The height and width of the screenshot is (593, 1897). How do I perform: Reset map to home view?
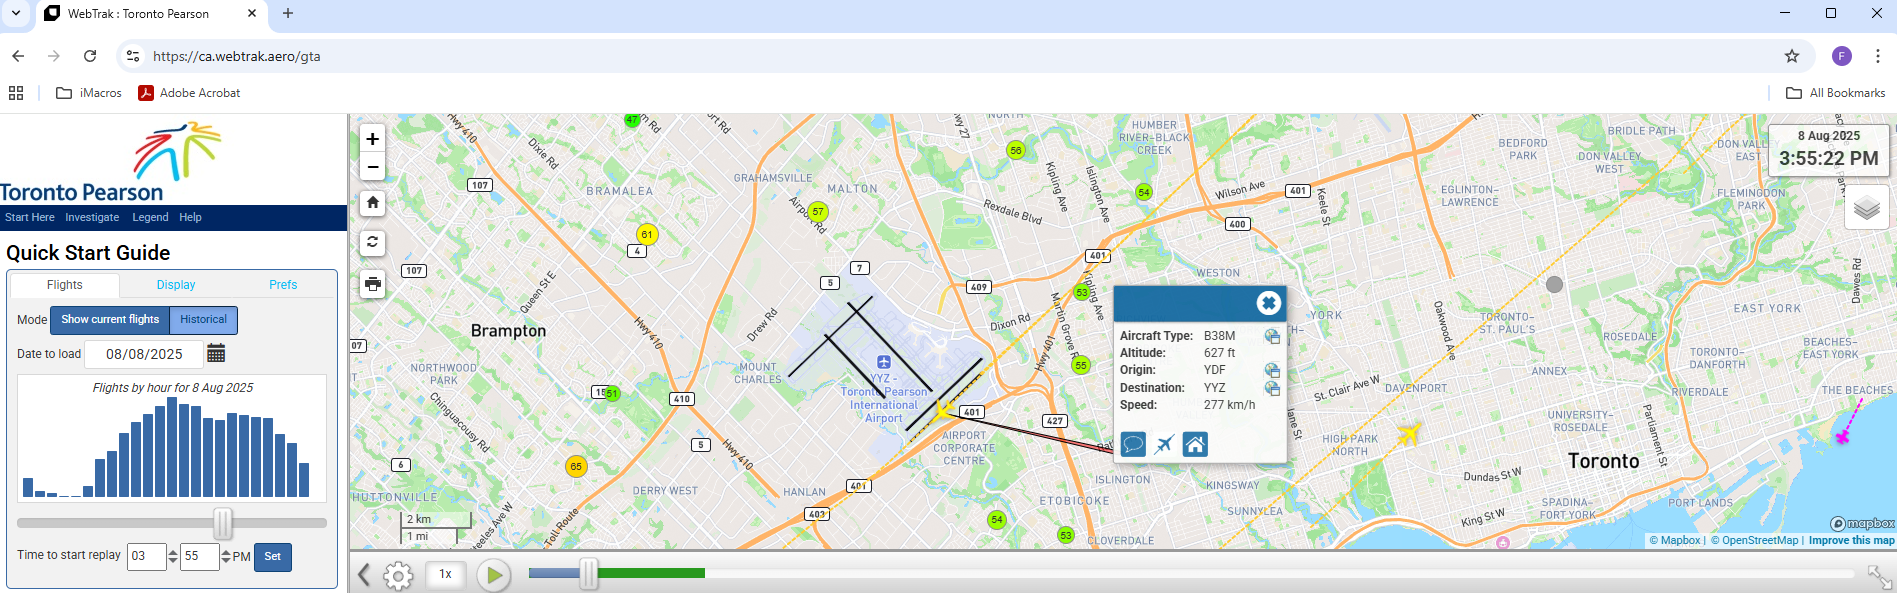[372, 203]
